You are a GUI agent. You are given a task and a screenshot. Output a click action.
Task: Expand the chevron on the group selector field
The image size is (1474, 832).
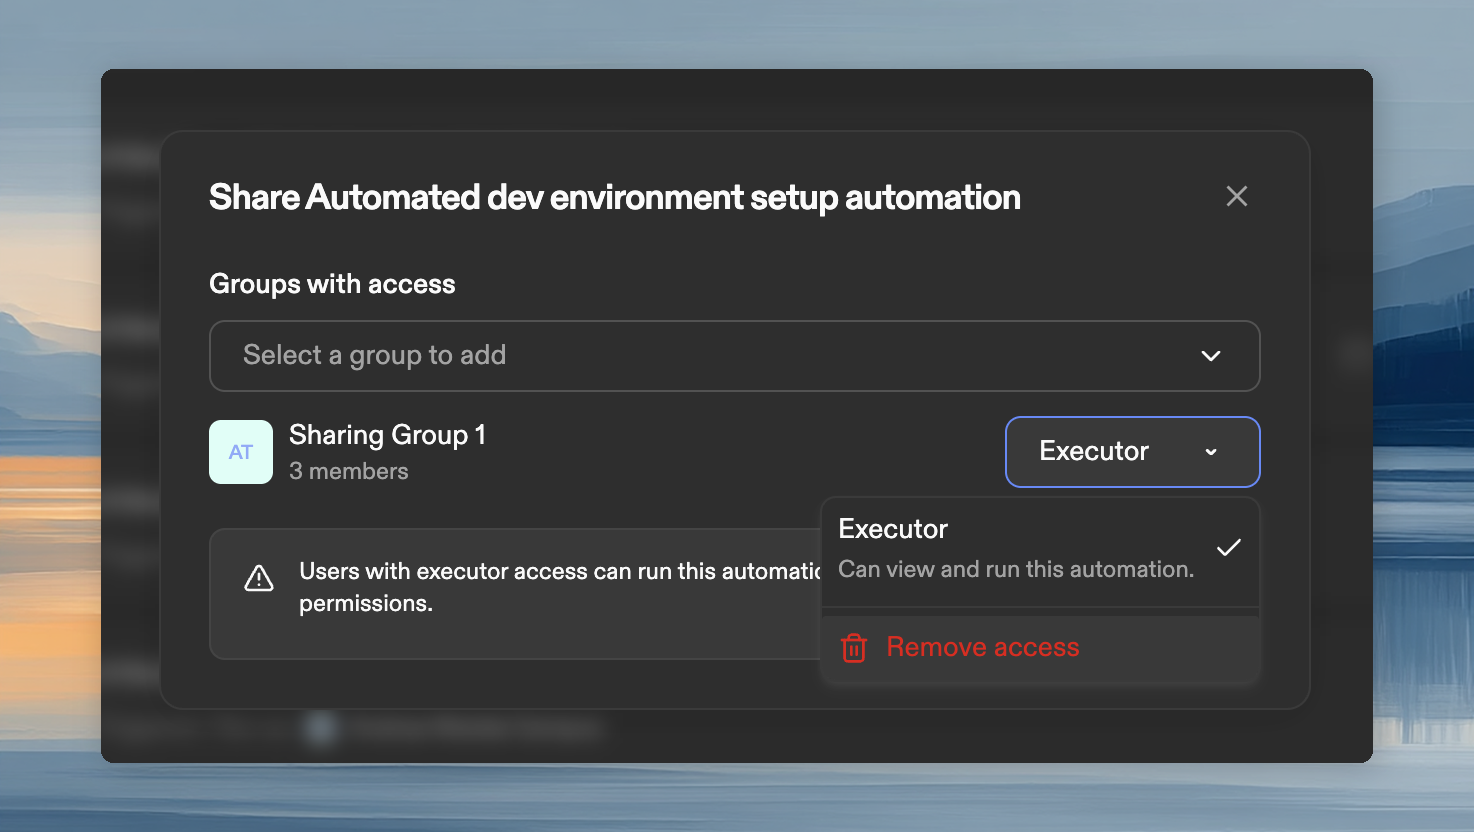click(x=1210, y=356)
